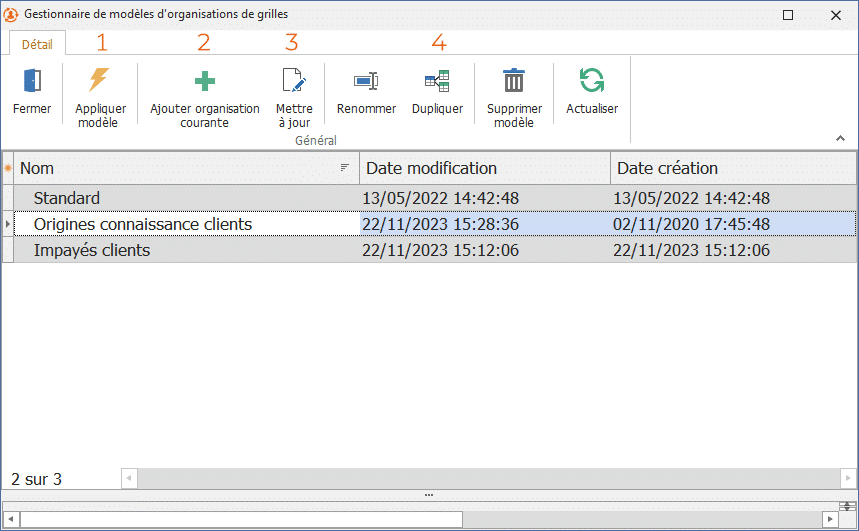Click the green plus Ajouter organisation courante

pyautogui.click(x=204, y=82)
